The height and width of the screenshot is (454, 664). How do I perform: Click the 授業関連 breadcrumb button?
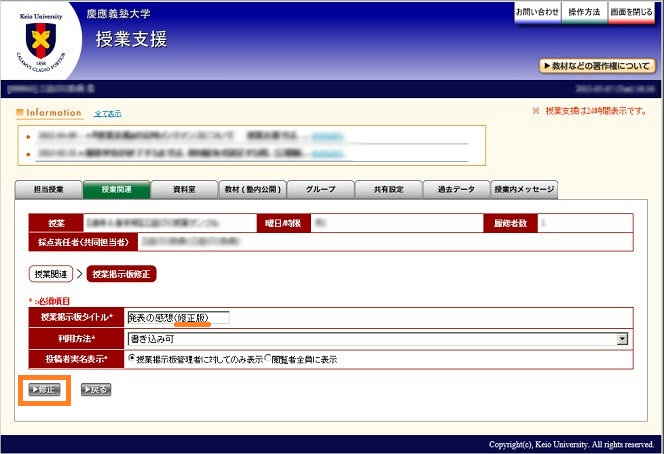(x=51, y=273)
